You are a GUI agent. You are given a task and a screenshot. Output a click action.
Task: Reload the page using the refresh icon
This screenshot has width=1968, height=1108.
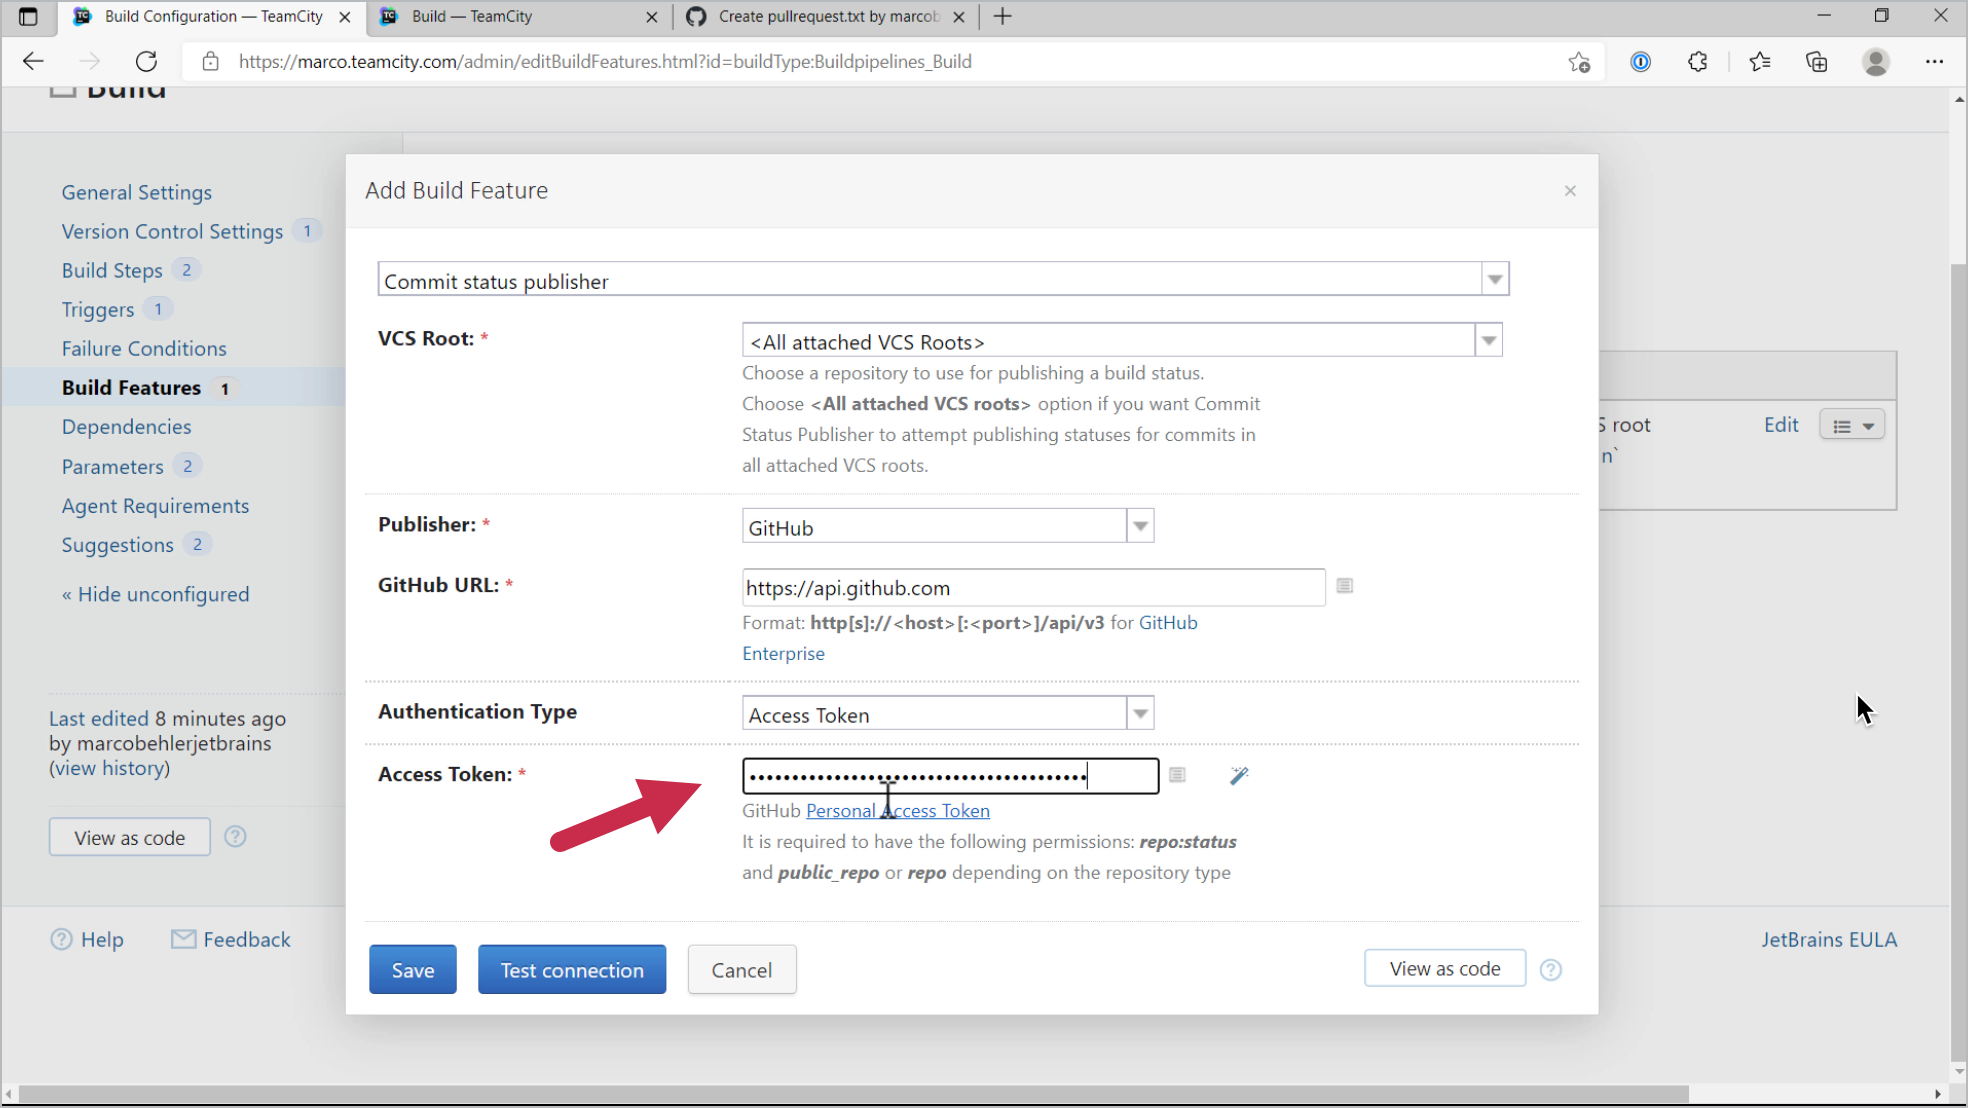click(x=146, y=61)
